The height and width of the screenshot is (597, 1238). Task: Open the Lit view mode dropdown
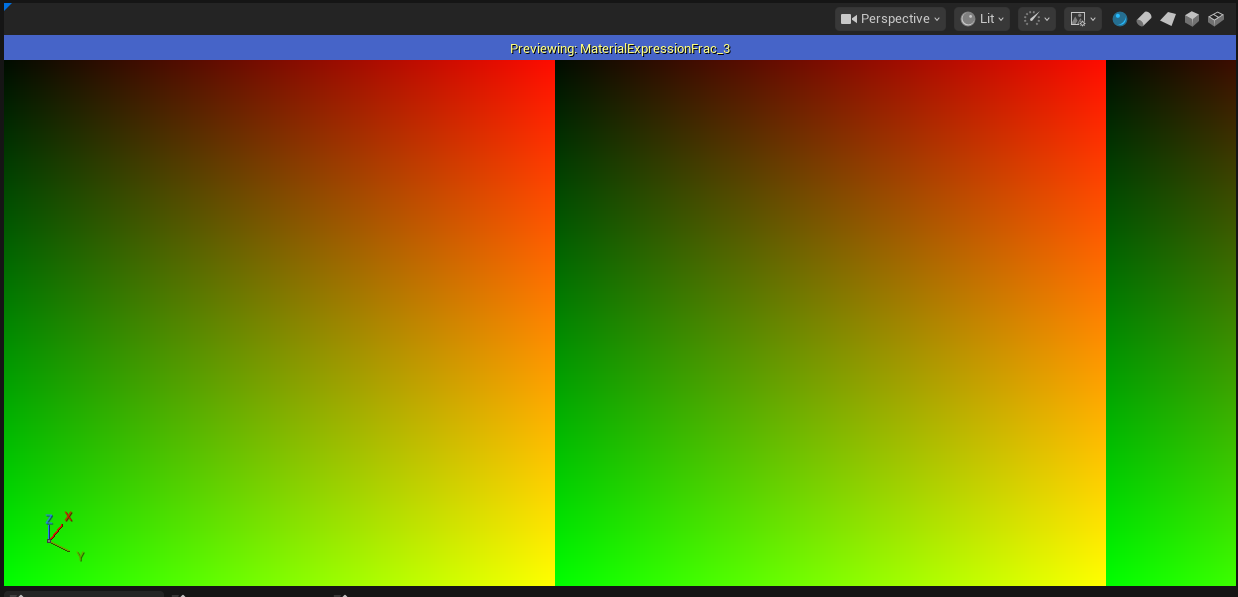click(x=982, y=19)
